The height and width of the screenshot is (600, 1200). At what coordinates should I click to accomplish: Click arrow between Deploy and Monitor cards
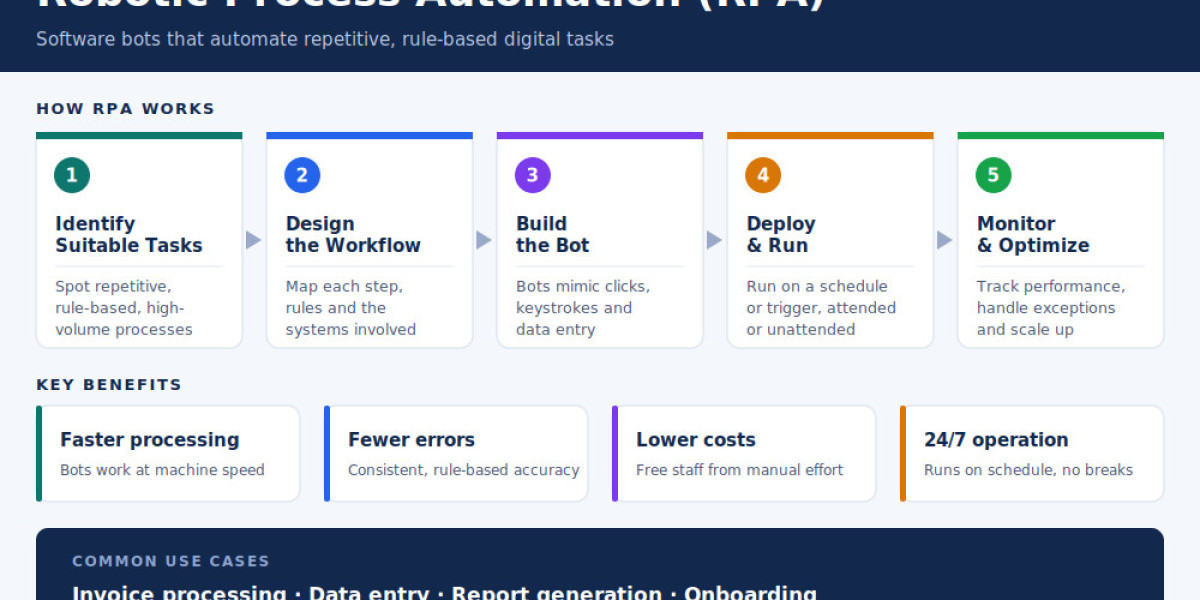(945, 240)
